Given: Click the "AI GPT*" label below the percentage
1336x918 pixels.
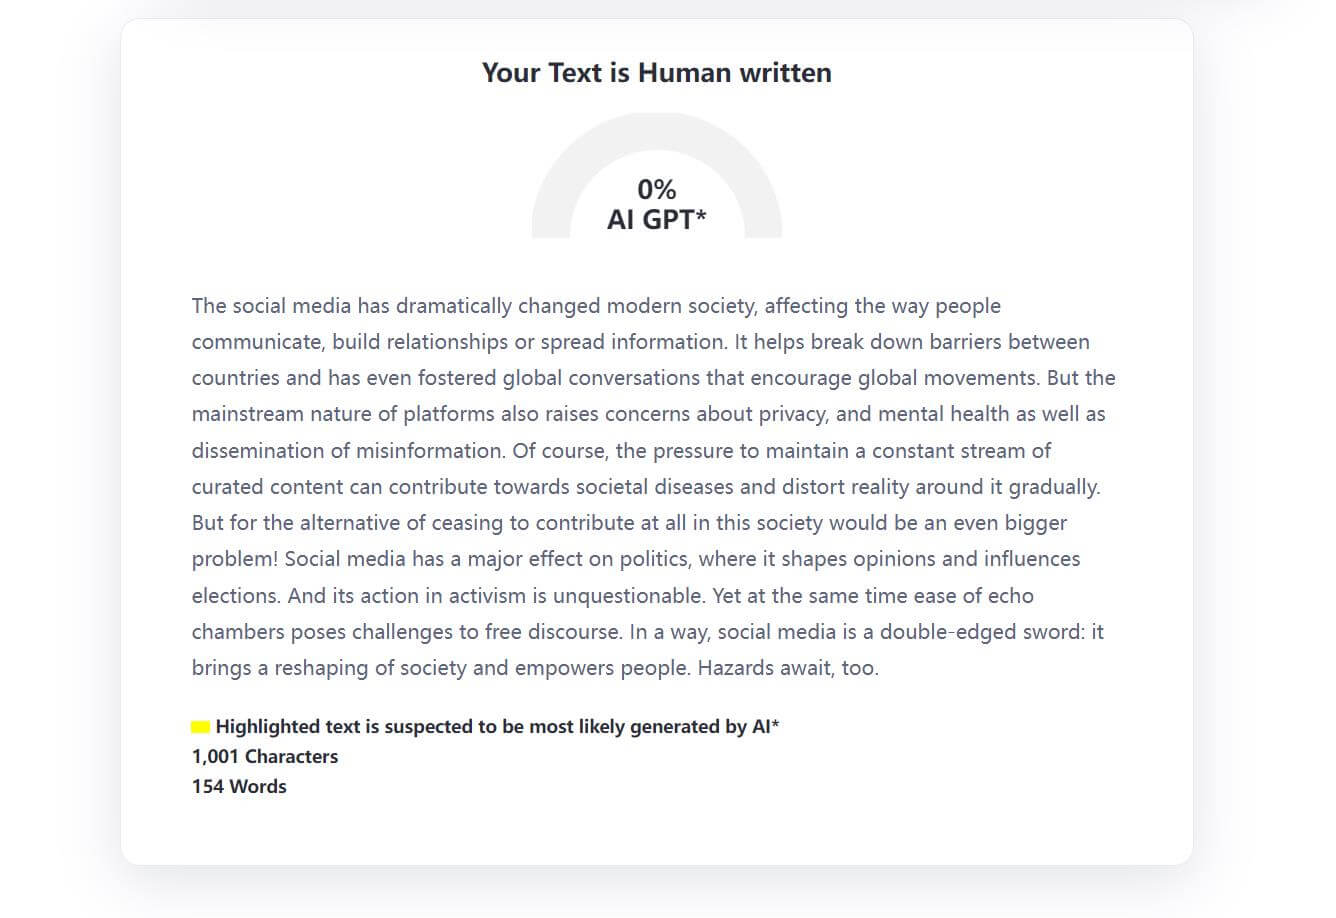Looking at the screenshot, I should [656, 220].
